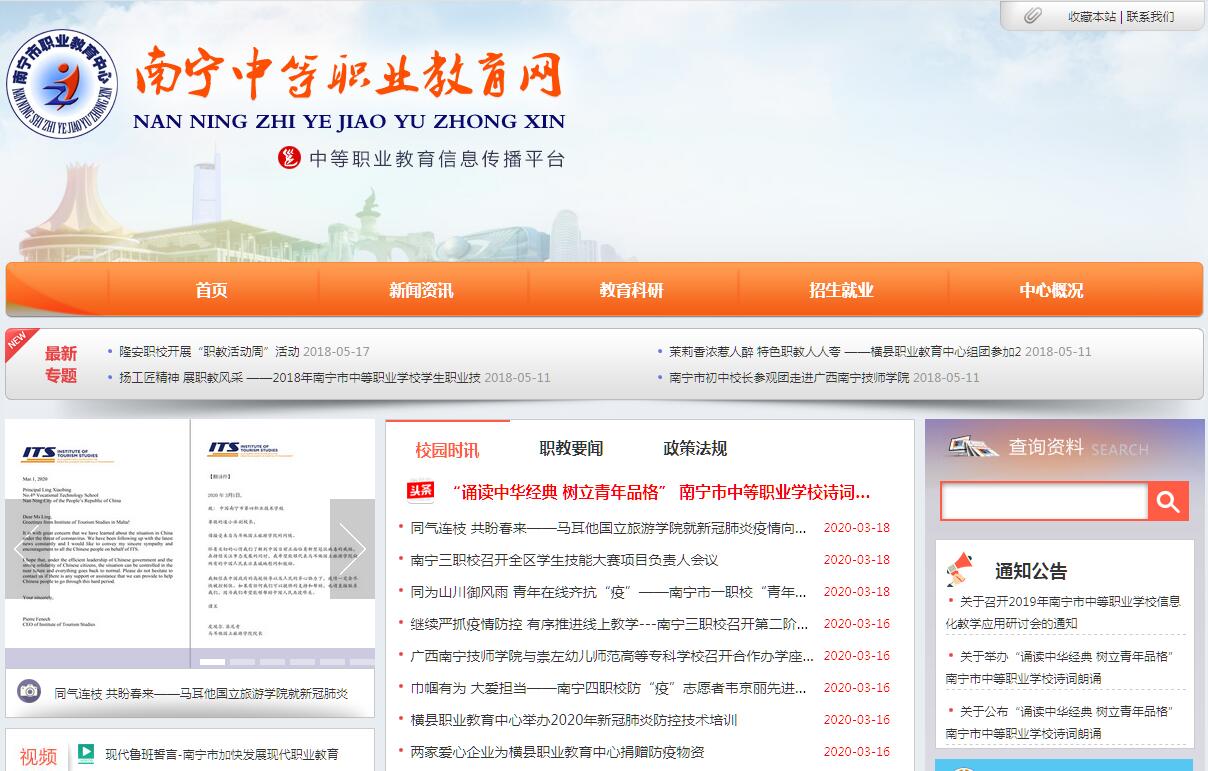Select the first slideshow indicator dot
Screen dimensions: 1208x771
click(x=212, y=661)
